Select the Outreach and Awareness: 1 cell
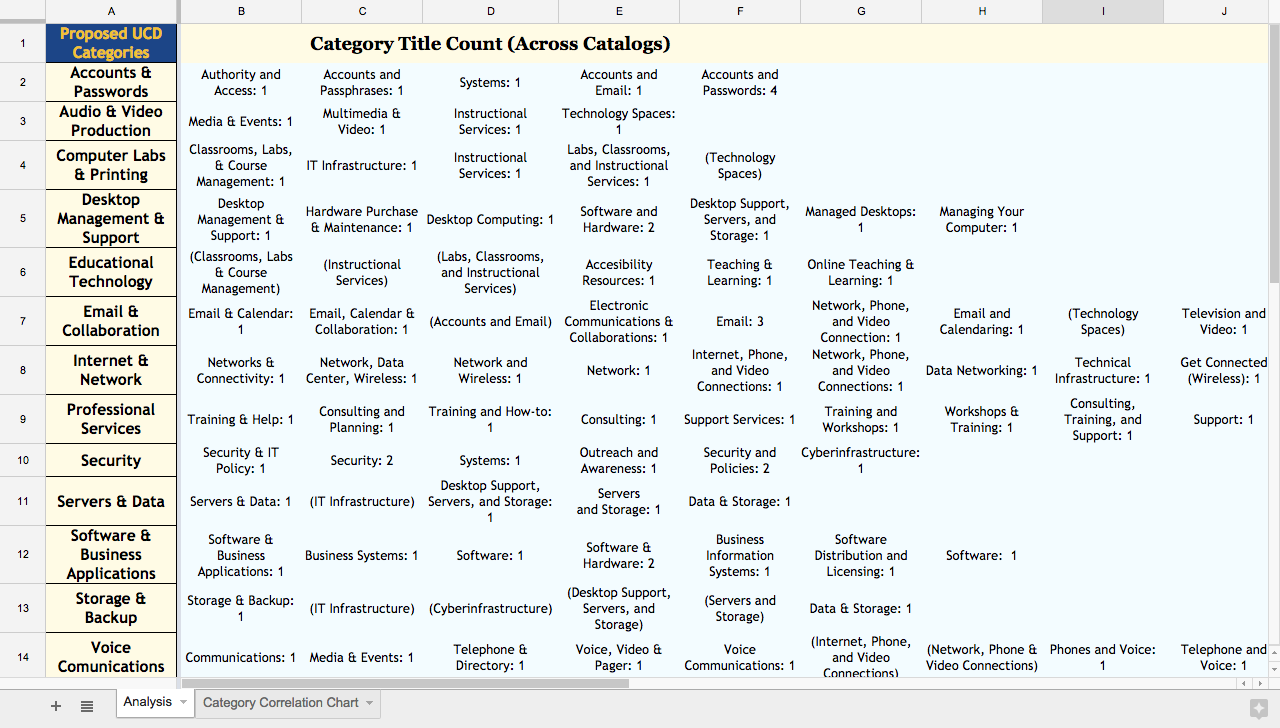 coord(619,460)
